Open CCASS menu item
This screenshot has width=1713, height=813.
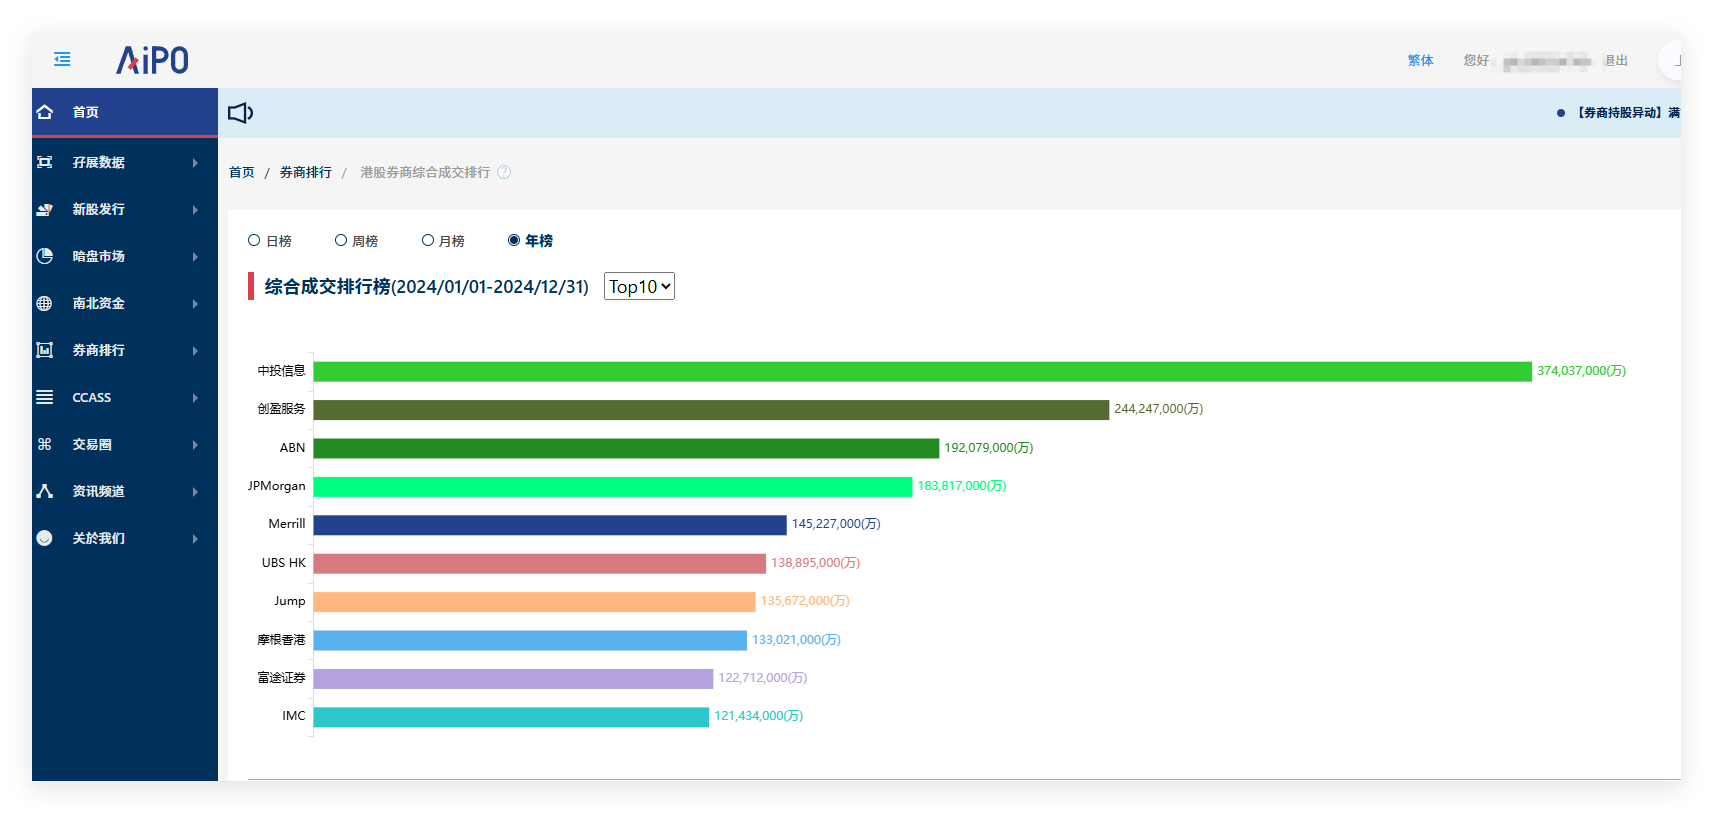pos(125,397)
